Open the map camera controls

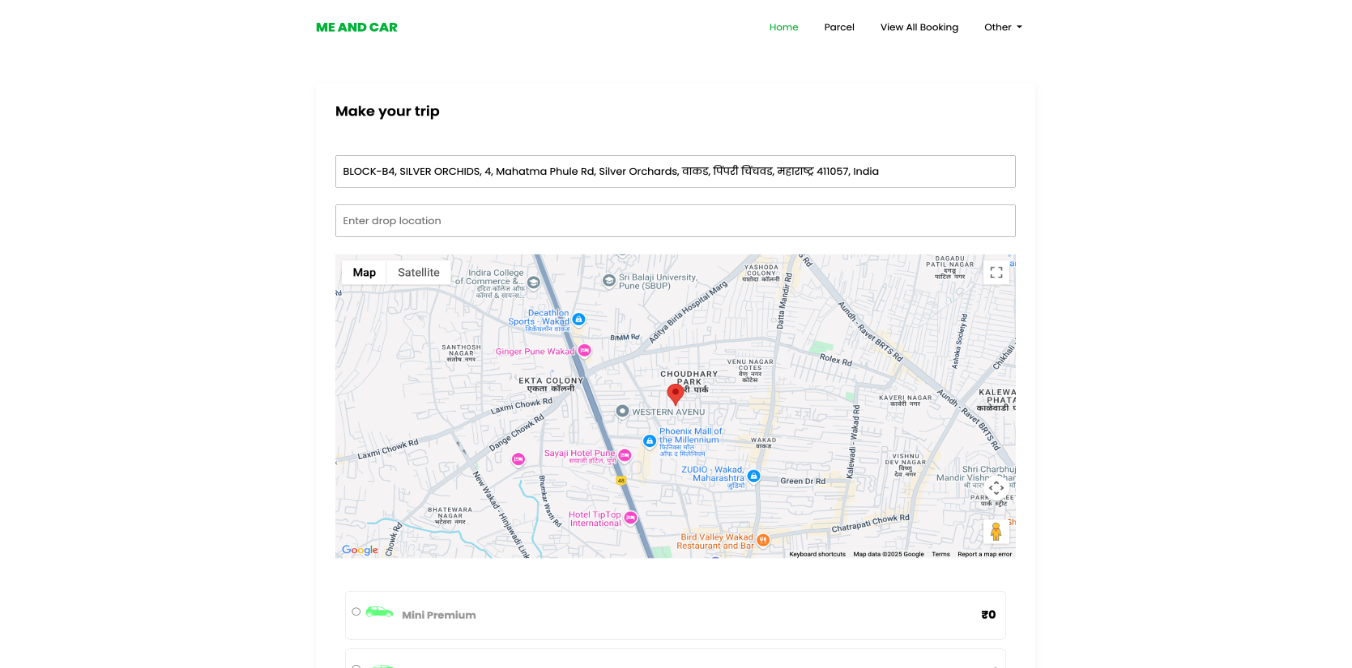tap(996, 488)
